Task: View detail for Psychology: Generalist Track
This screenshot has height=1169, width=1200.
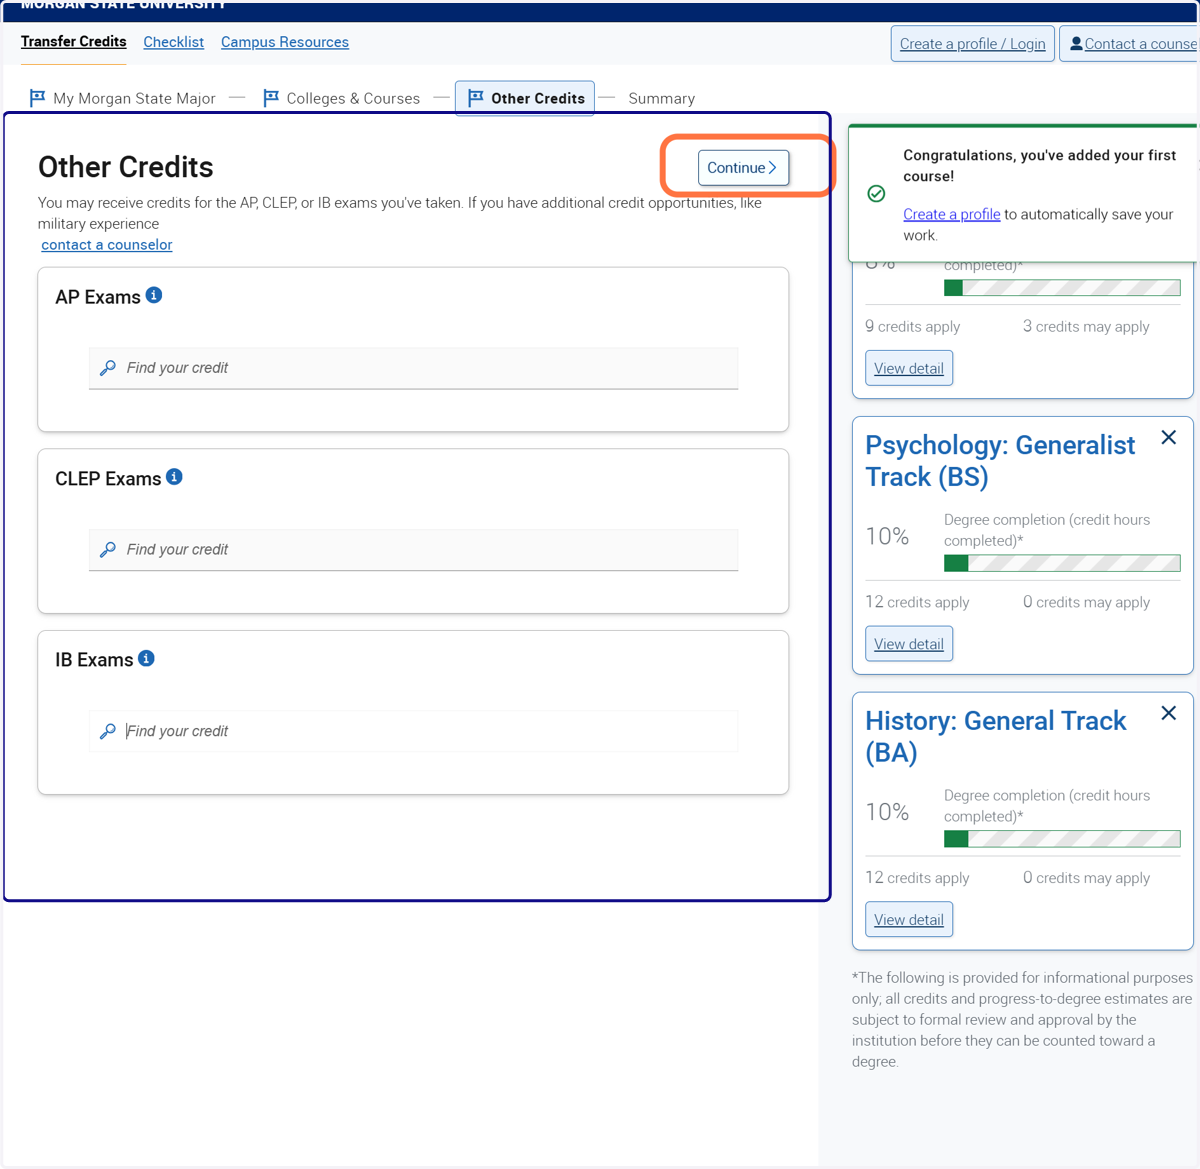Action: click(x=909, y=644)
